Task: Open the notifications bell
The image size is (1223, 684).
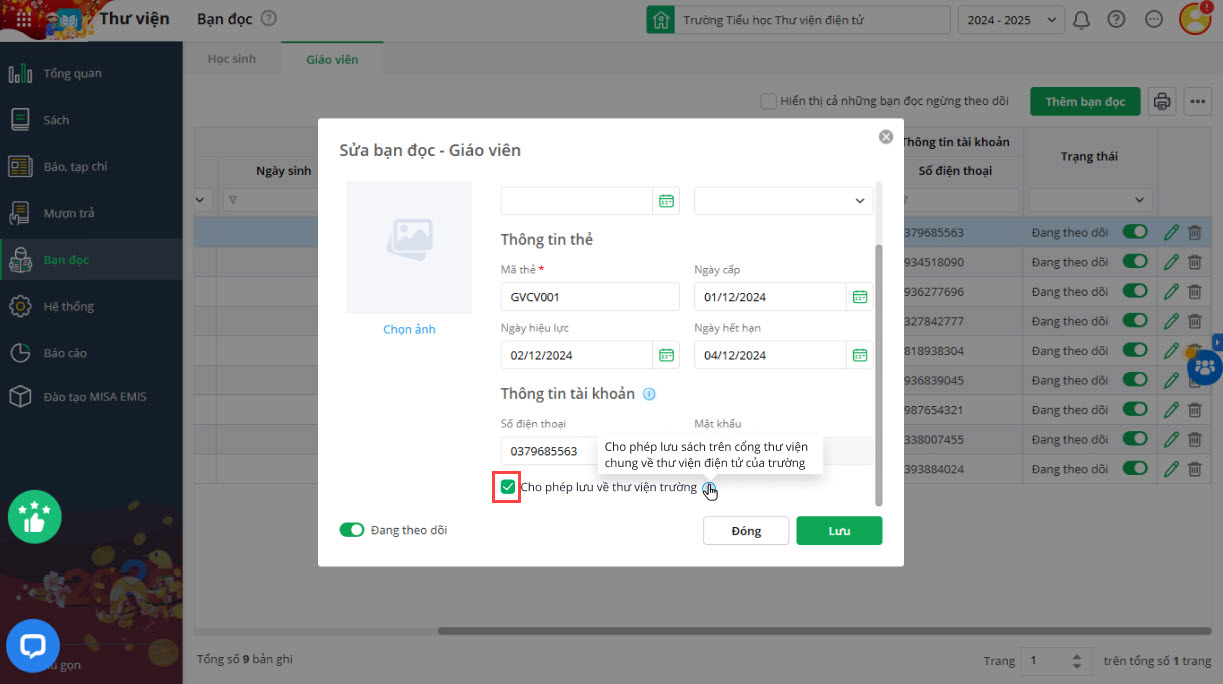Action: 1081,19
